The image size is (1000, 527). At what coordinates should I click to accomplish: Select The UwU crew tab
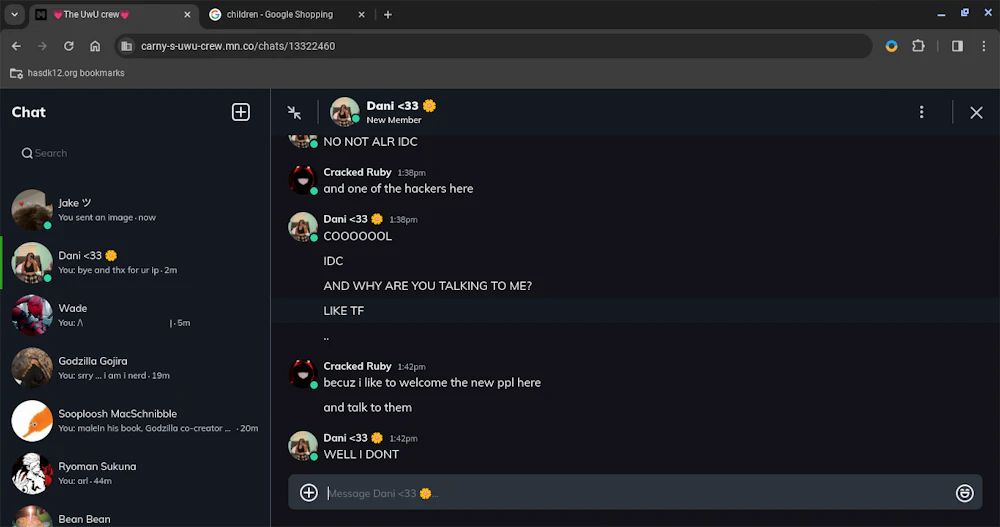click(x=114, y=15)
